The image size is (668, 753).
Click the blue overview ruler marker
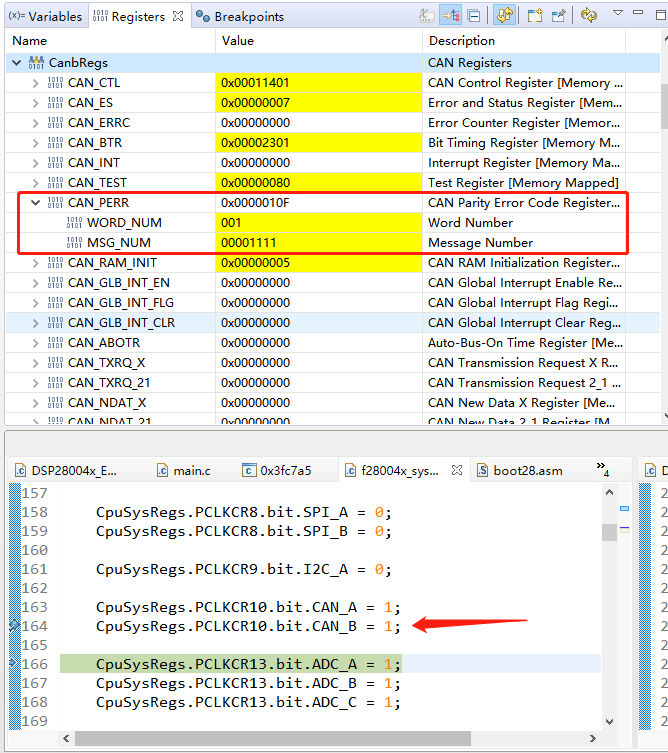click(624, 509)
